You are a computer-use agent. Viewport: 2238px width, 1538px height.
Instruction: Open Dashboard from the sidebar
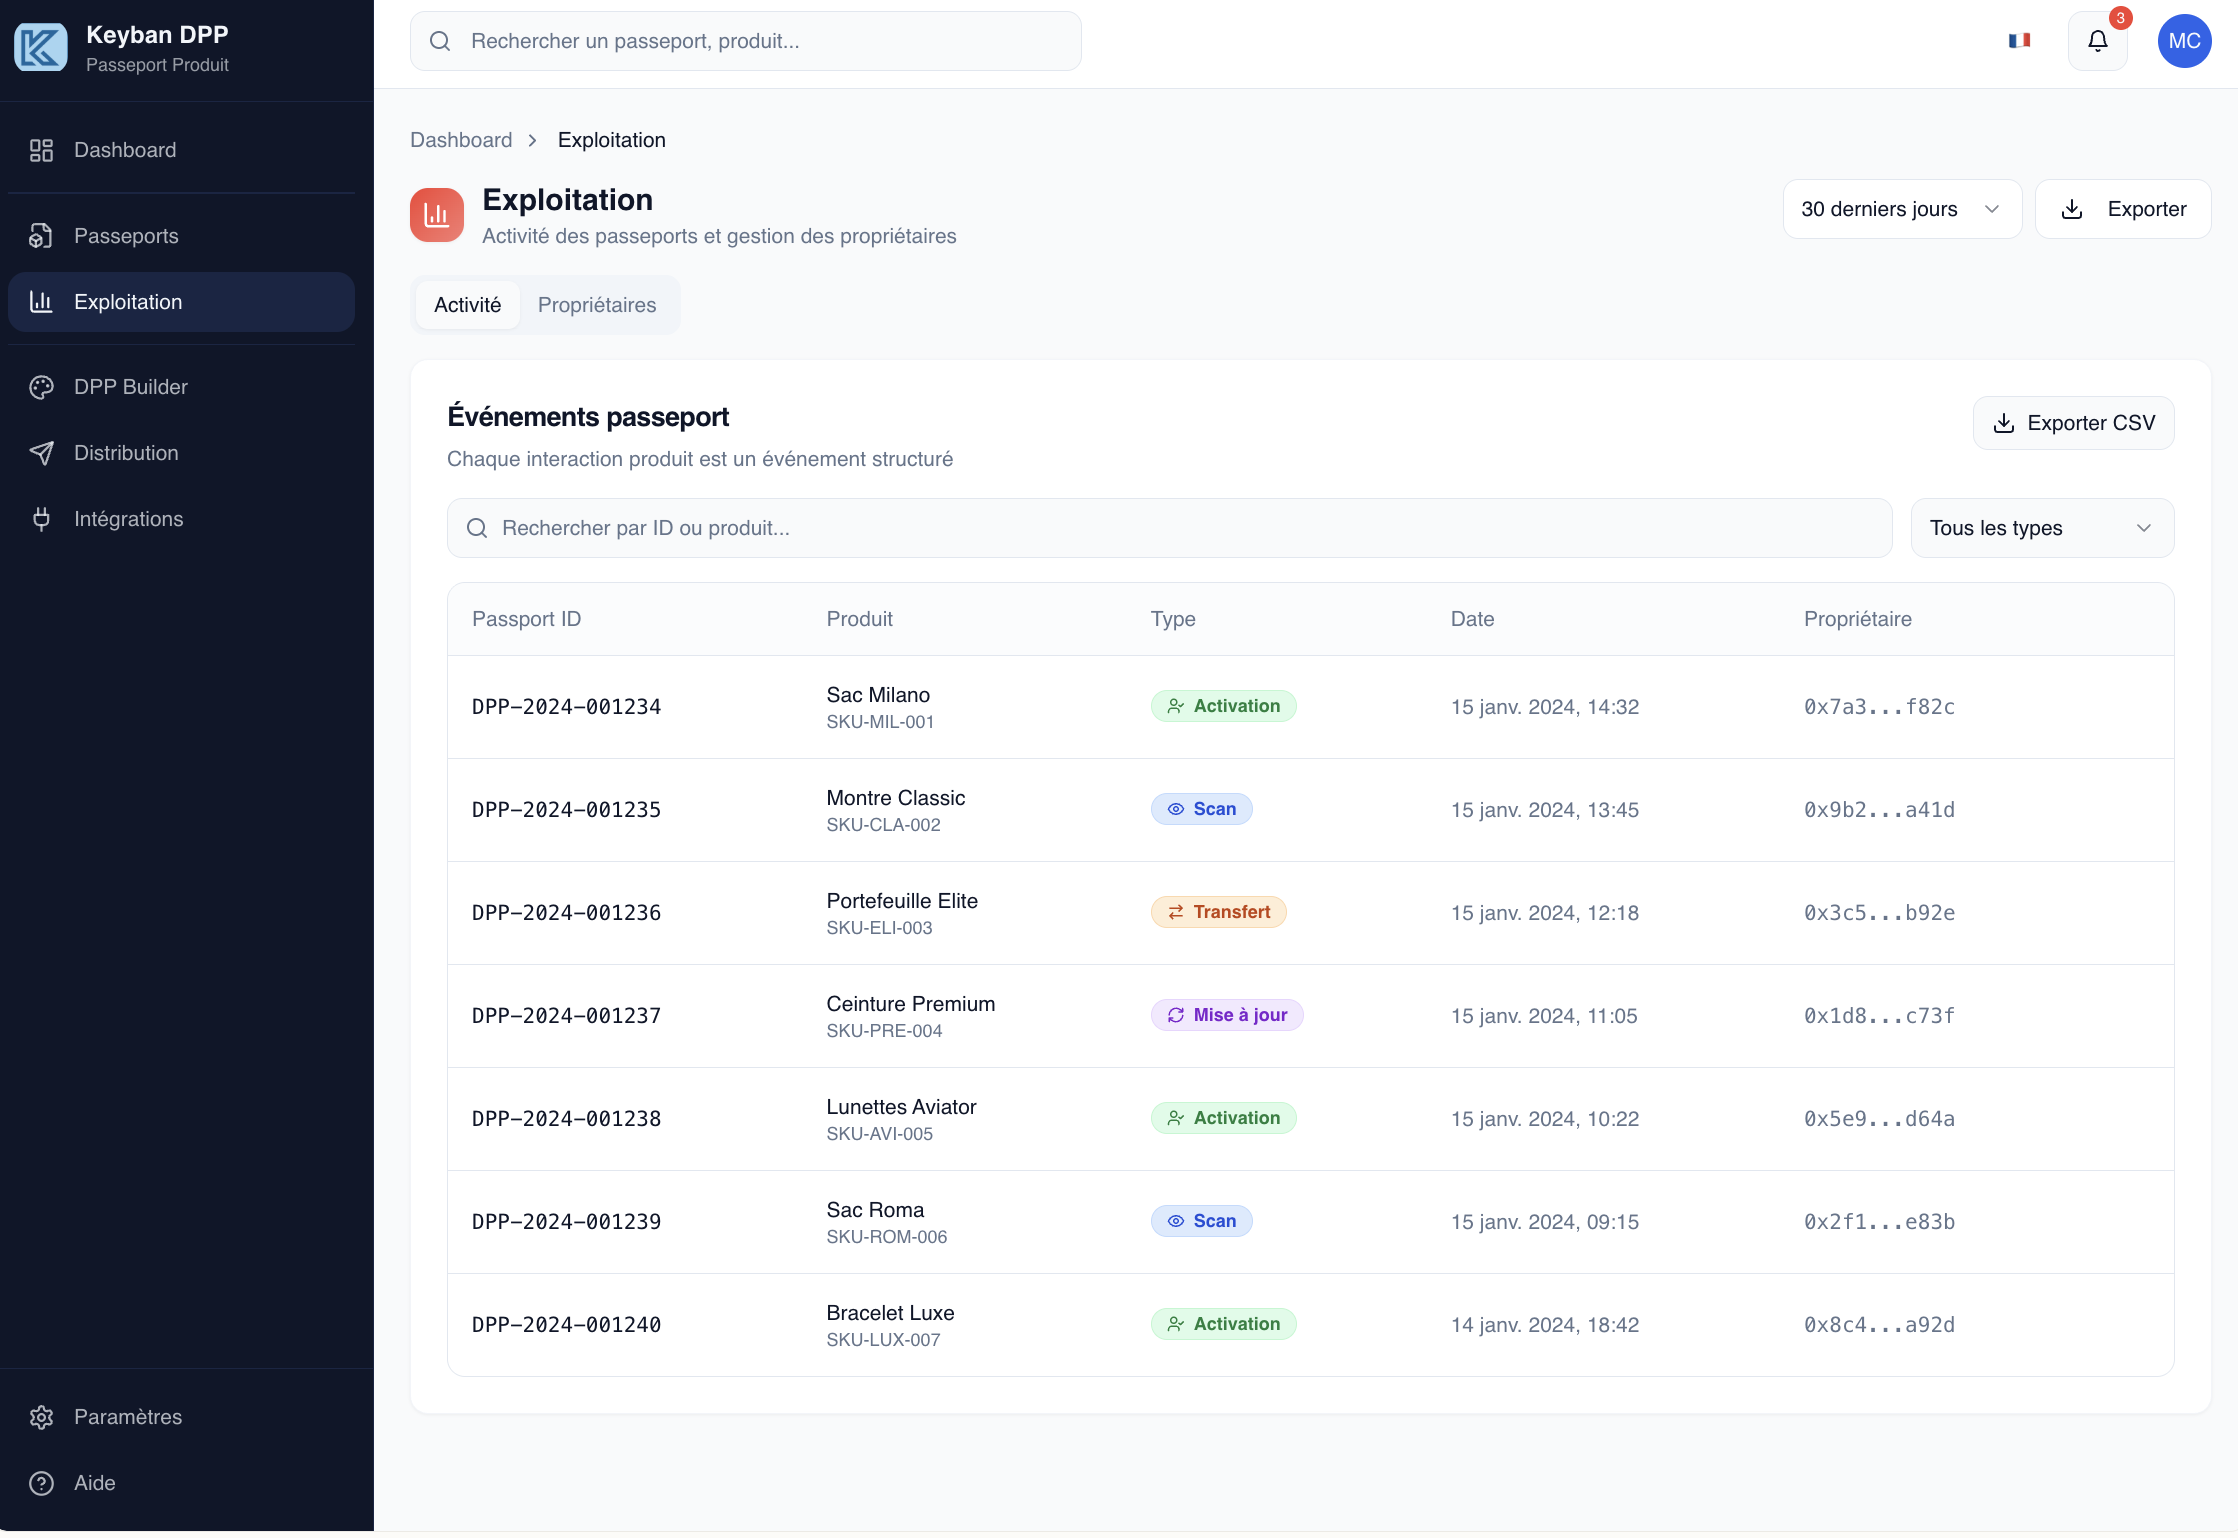pos(181,150)
